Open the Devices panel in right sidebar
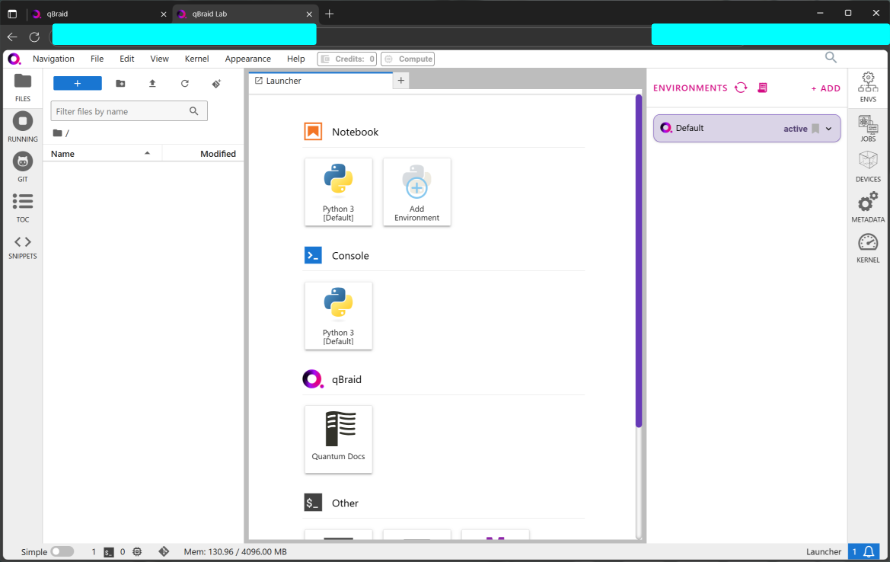The image size is (890, 562). coord(868,167)
